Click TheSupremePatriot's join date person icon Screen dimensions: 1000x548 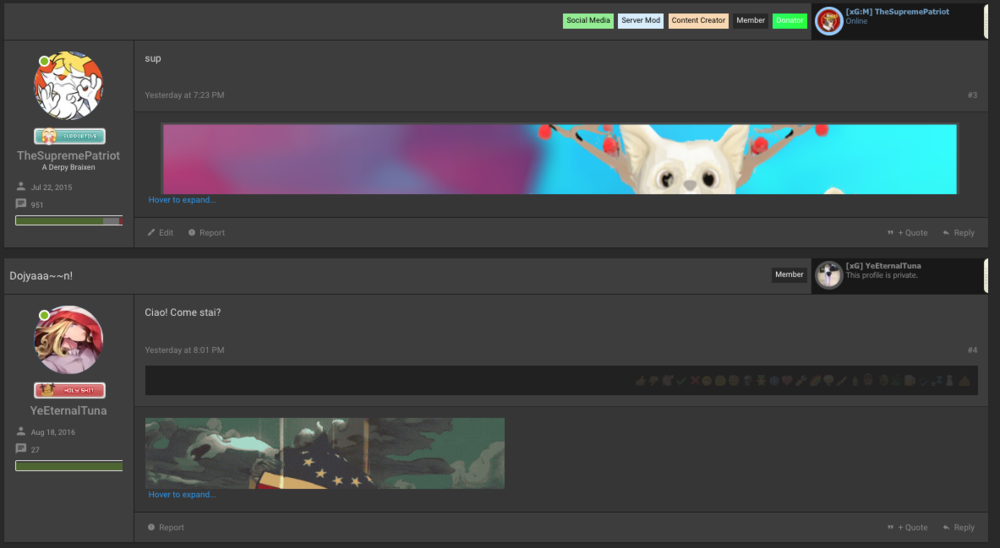(x=21, y=186)
